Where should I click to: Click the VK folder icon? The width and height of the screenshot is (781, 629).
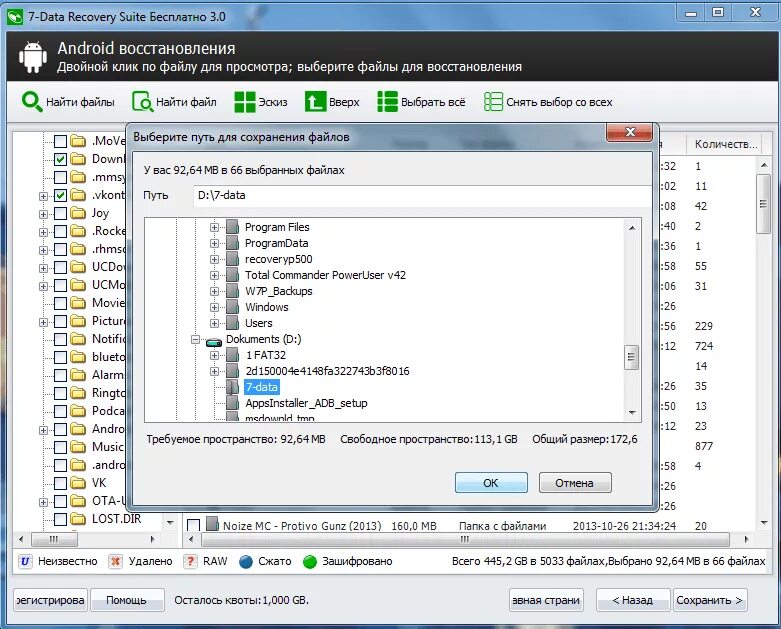pyautogui.click(x=78, y=483)
